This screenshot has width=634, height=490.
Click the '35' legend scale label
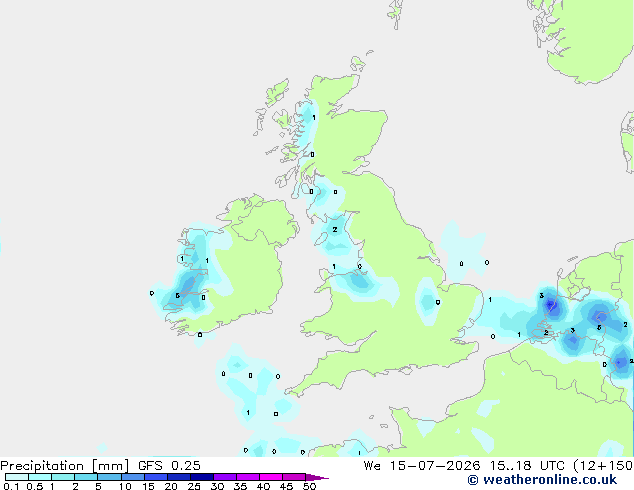[240, 486]
